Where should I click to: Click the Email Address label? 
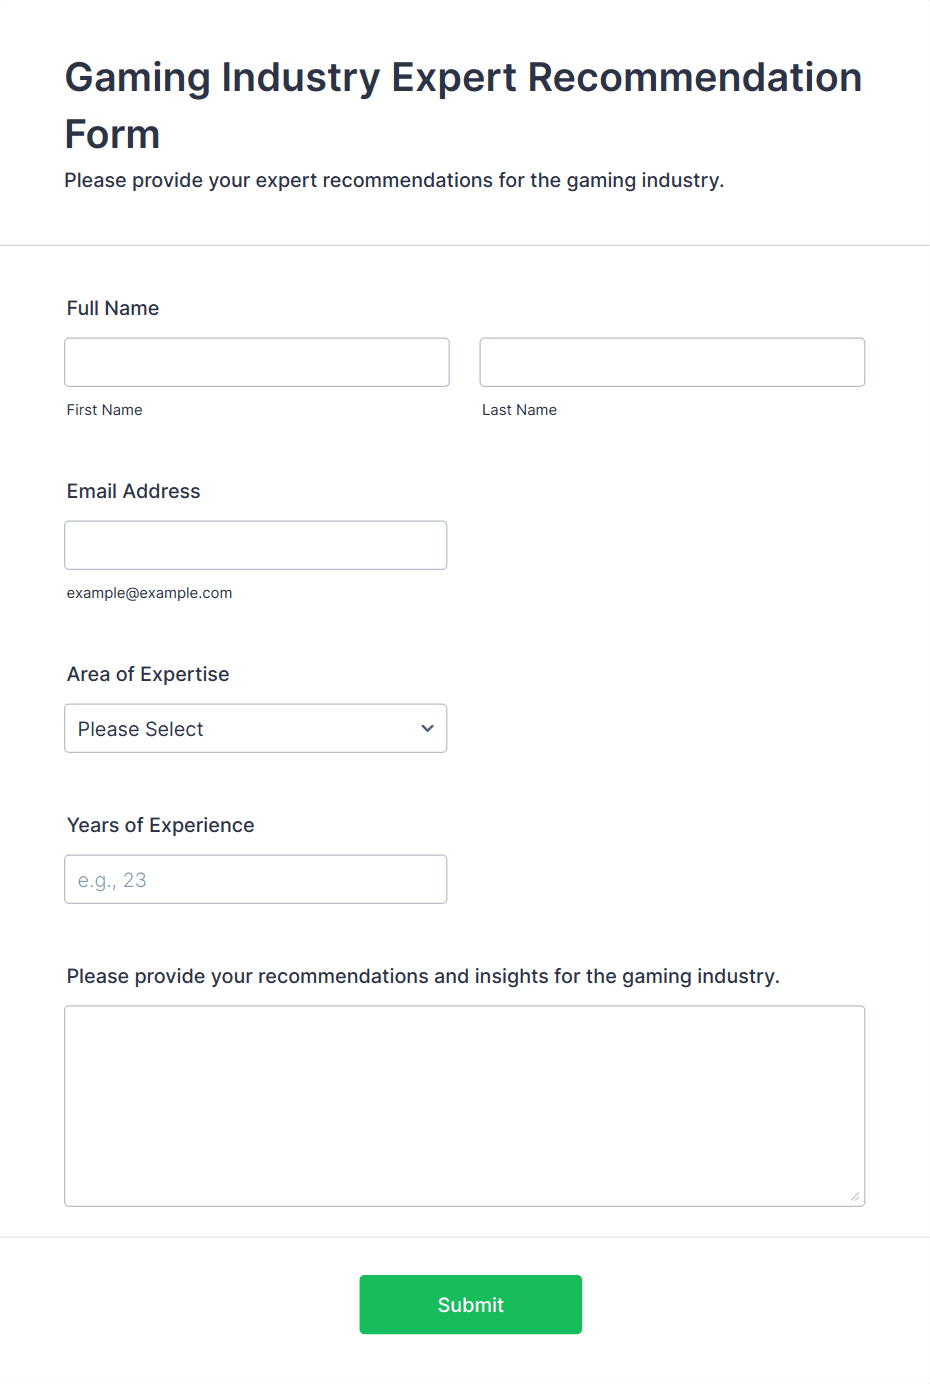point(134,491)
